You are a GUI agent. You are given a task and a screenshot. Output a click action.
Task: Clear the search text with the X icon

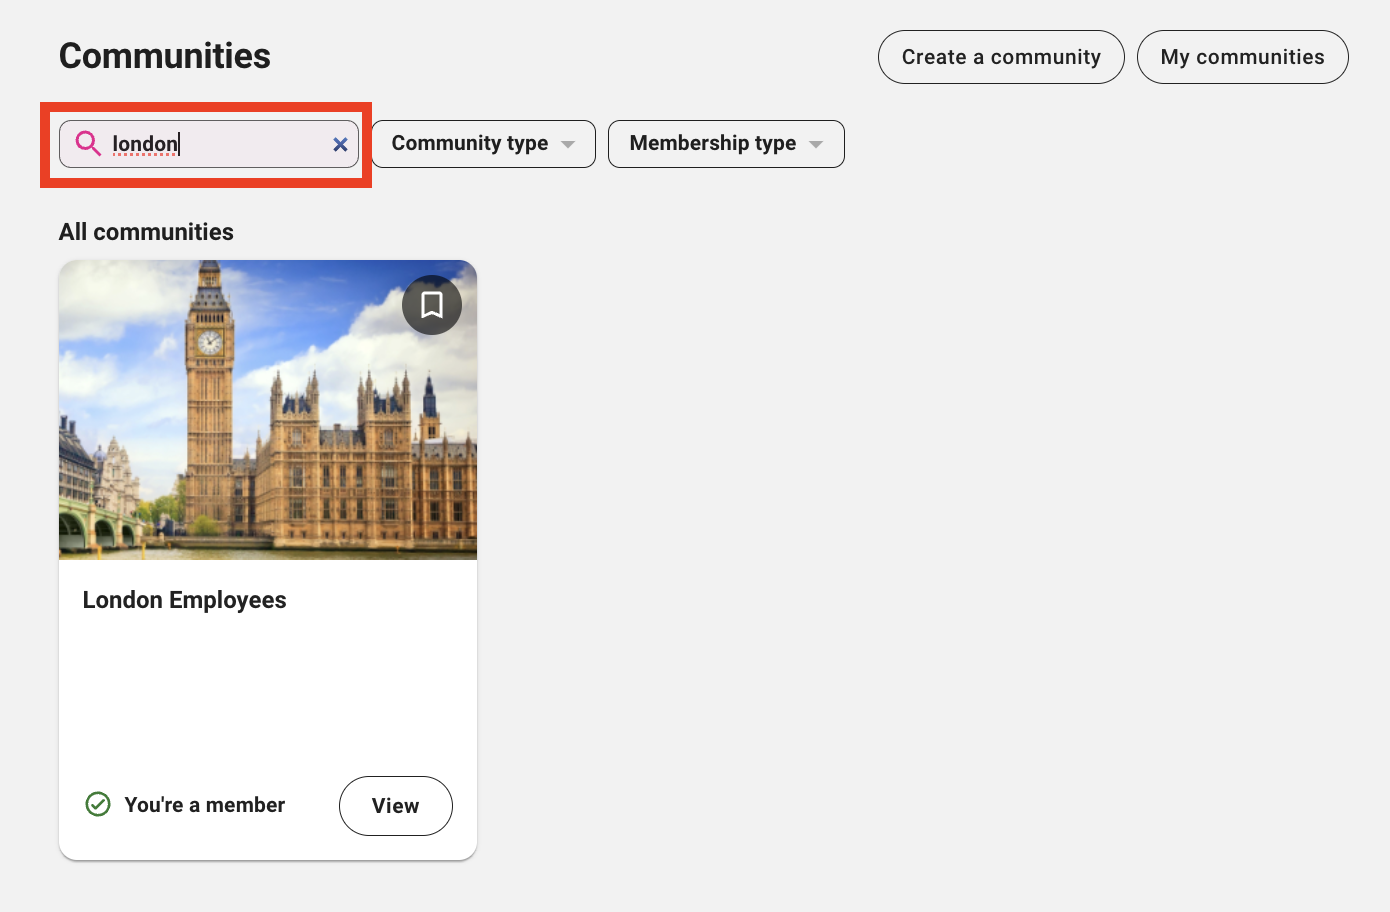click(340, 145)
